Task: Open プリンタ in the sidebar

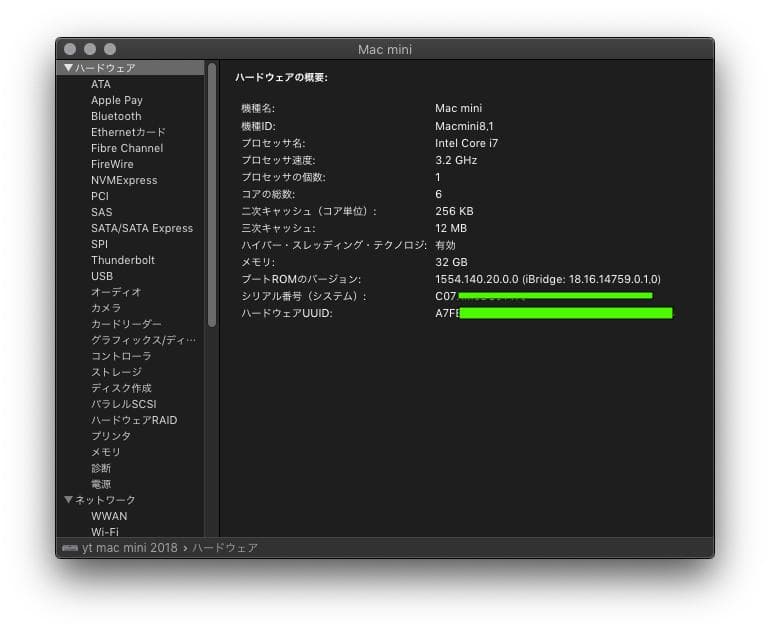Action: [111, 436]
